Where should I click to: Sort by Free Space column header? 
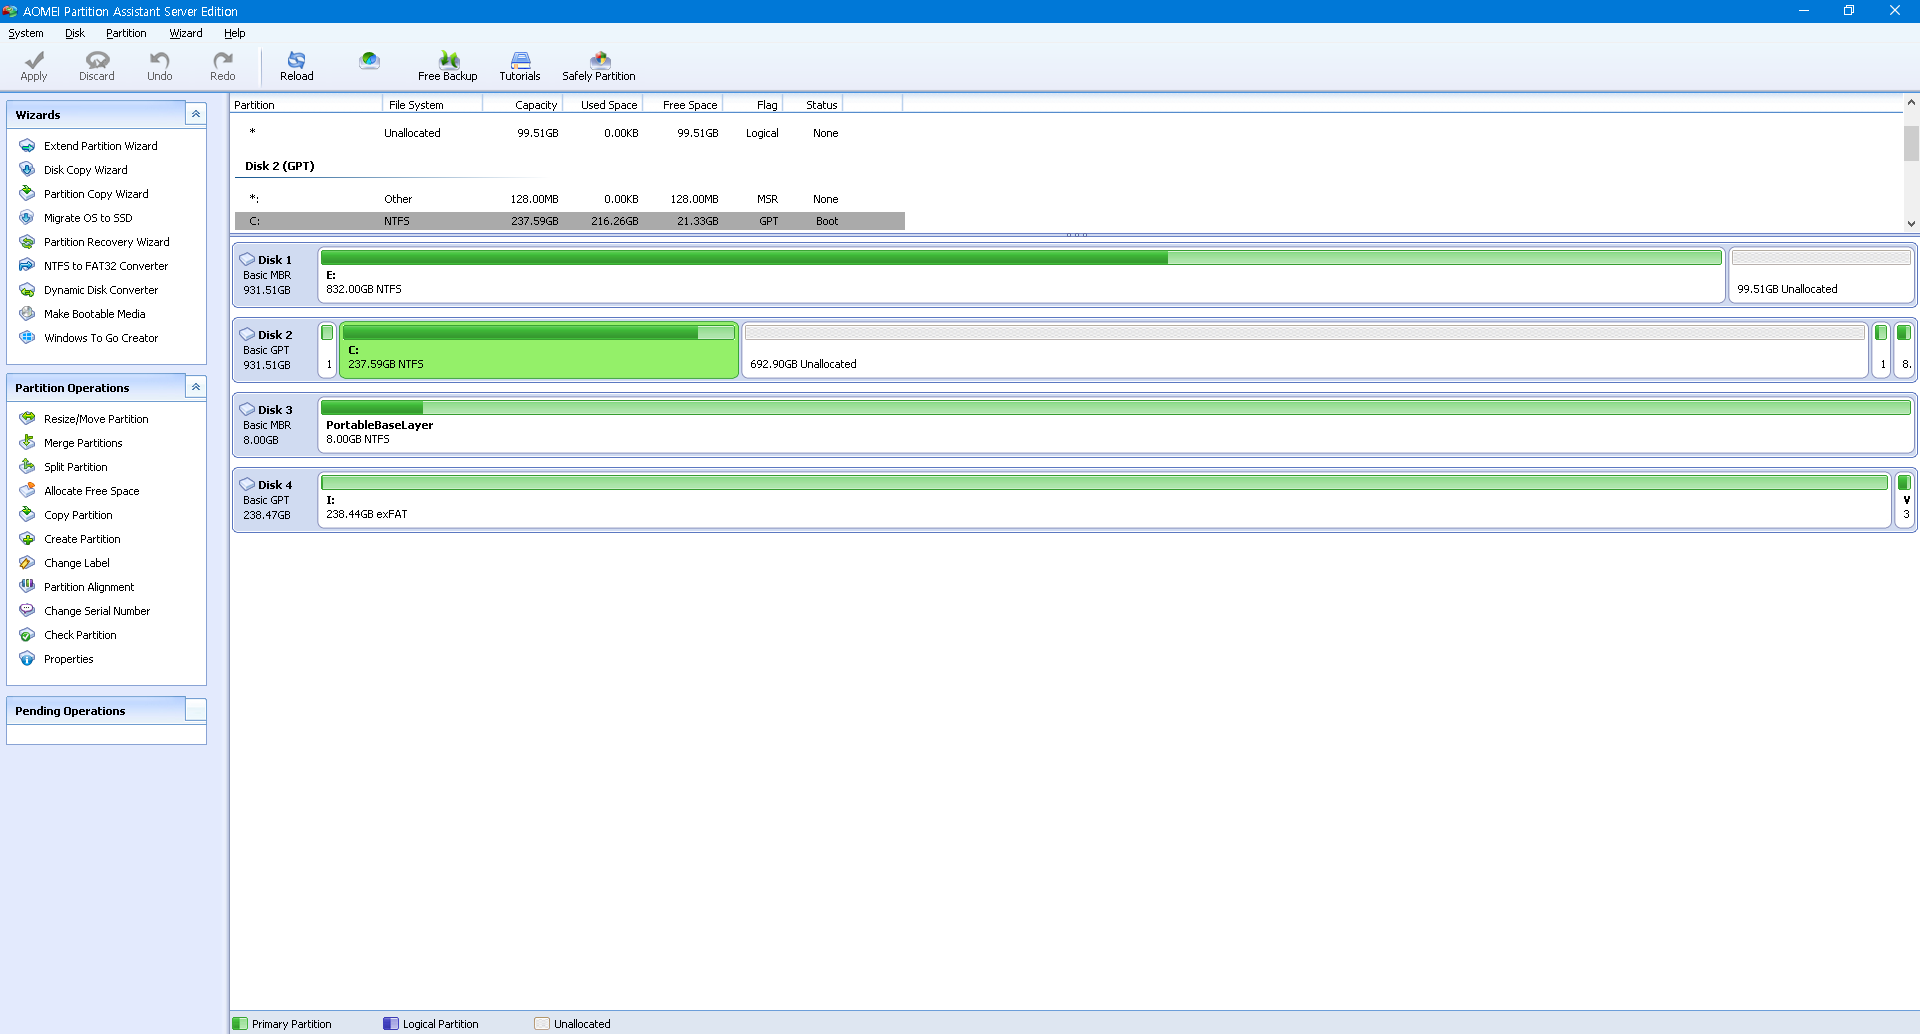coord(682,104)
